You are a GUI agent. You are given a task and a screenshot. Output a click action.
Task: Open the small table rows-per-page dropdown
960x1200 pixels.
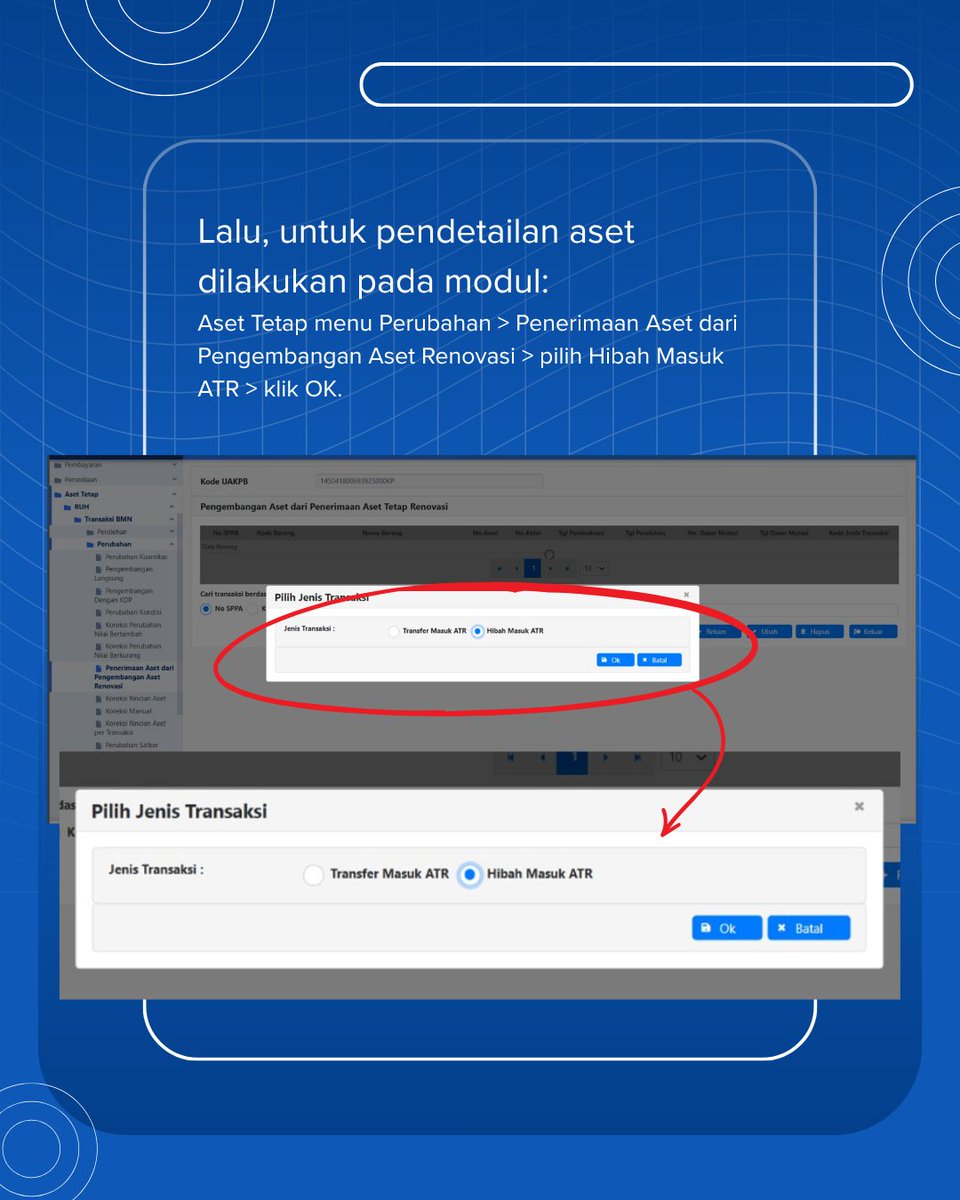coord(594,568)
